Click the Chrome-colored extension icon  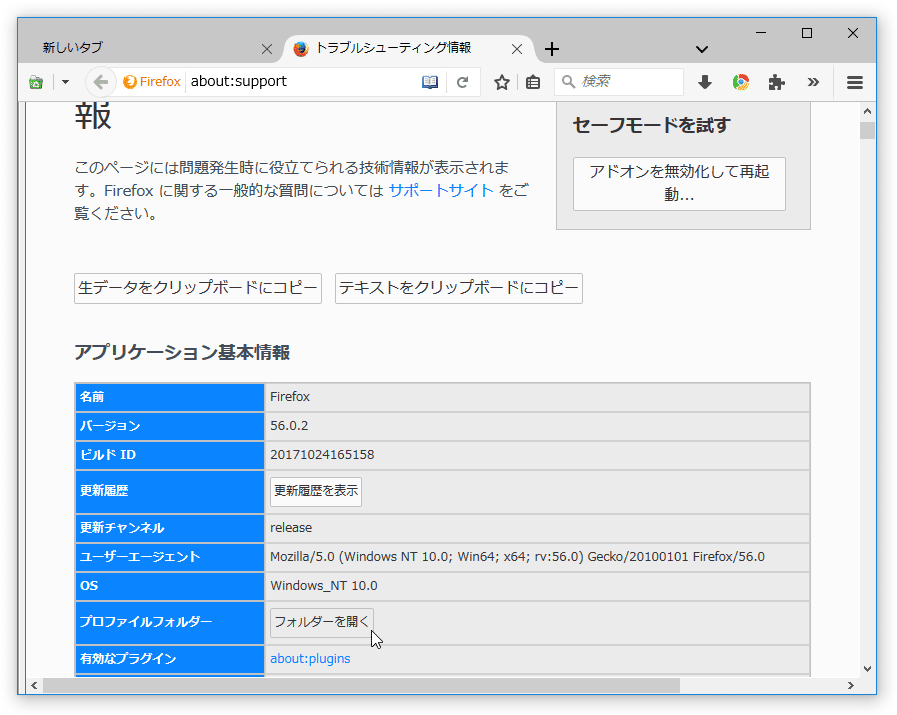pos(741,82)
